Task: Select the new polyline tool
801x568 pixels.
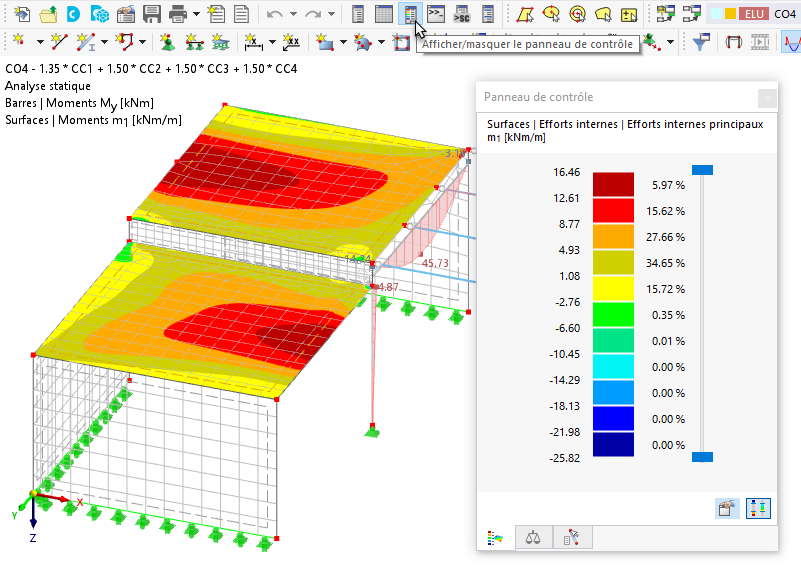Action: point(125,41)
